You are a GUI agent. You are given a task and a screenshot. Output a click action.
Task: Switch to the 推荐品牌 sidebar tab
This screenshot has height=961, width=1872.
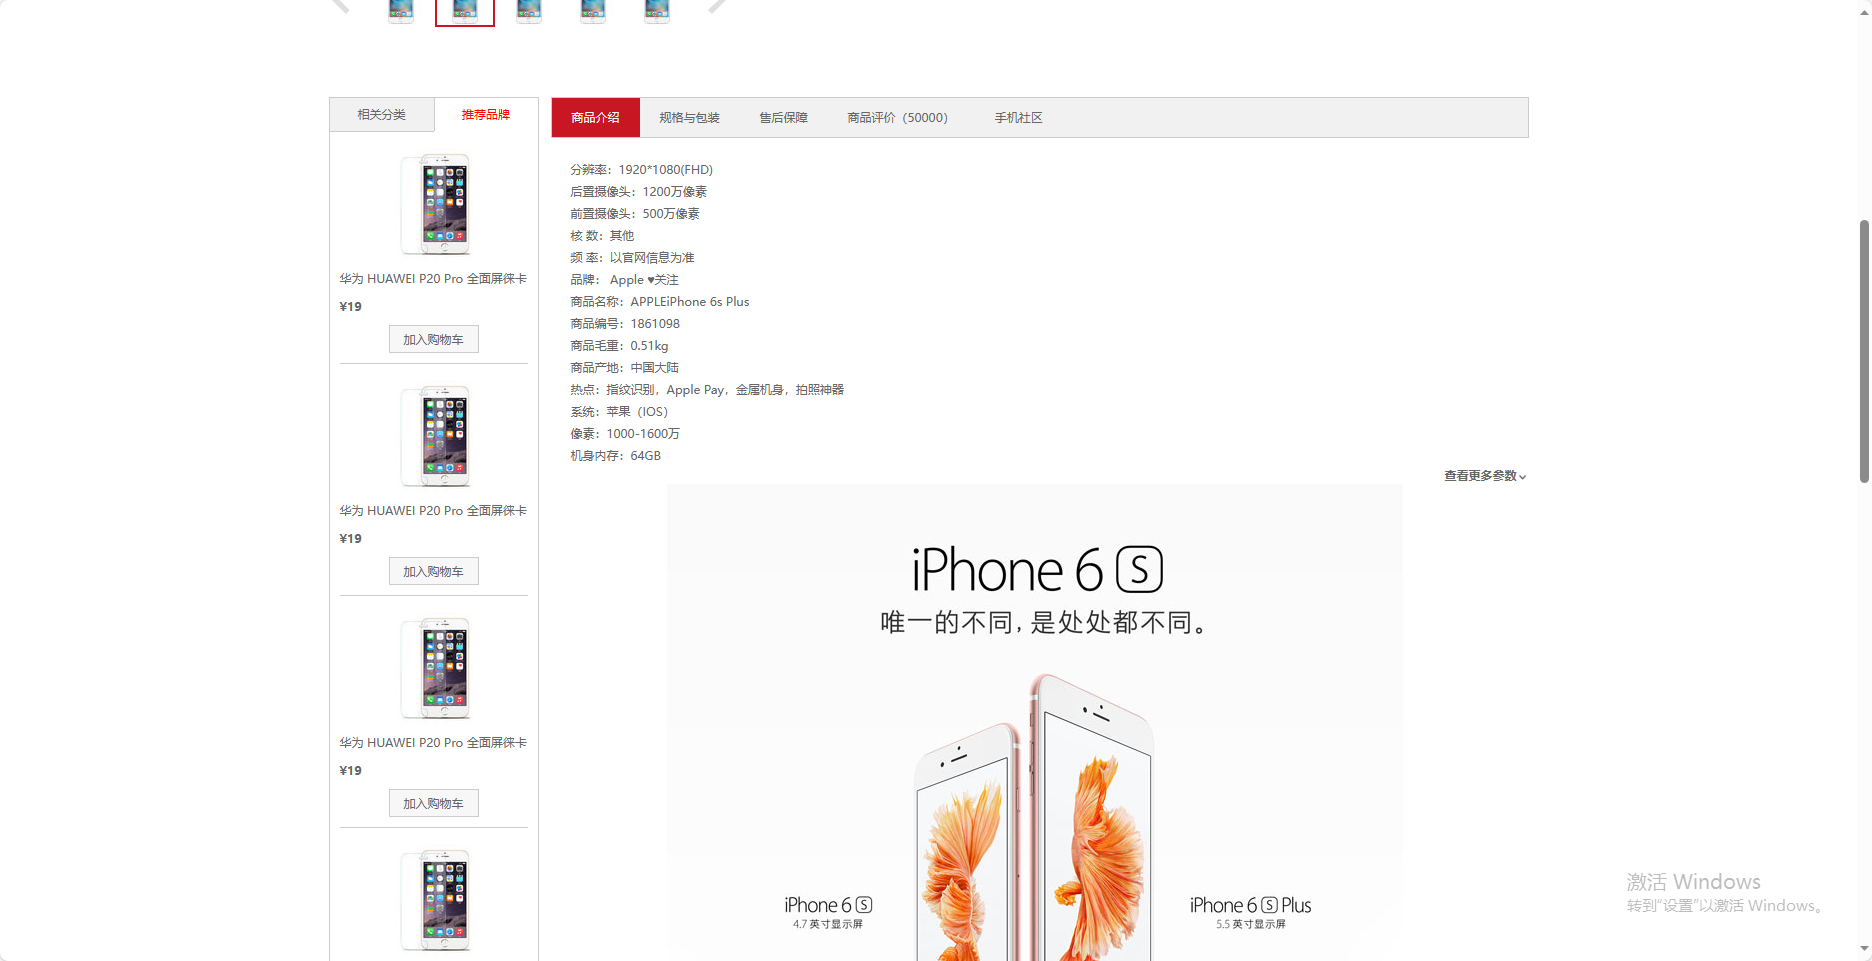(x=486, y=115)
